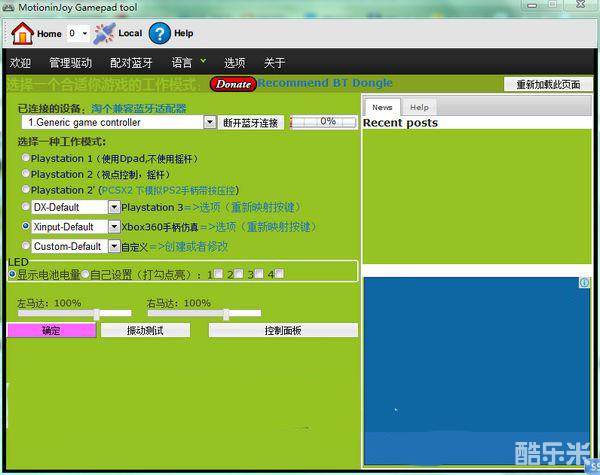This screenshot has width=600, height=475.
Task: Click the red Donate button
Action: click(x=233, y=84)
